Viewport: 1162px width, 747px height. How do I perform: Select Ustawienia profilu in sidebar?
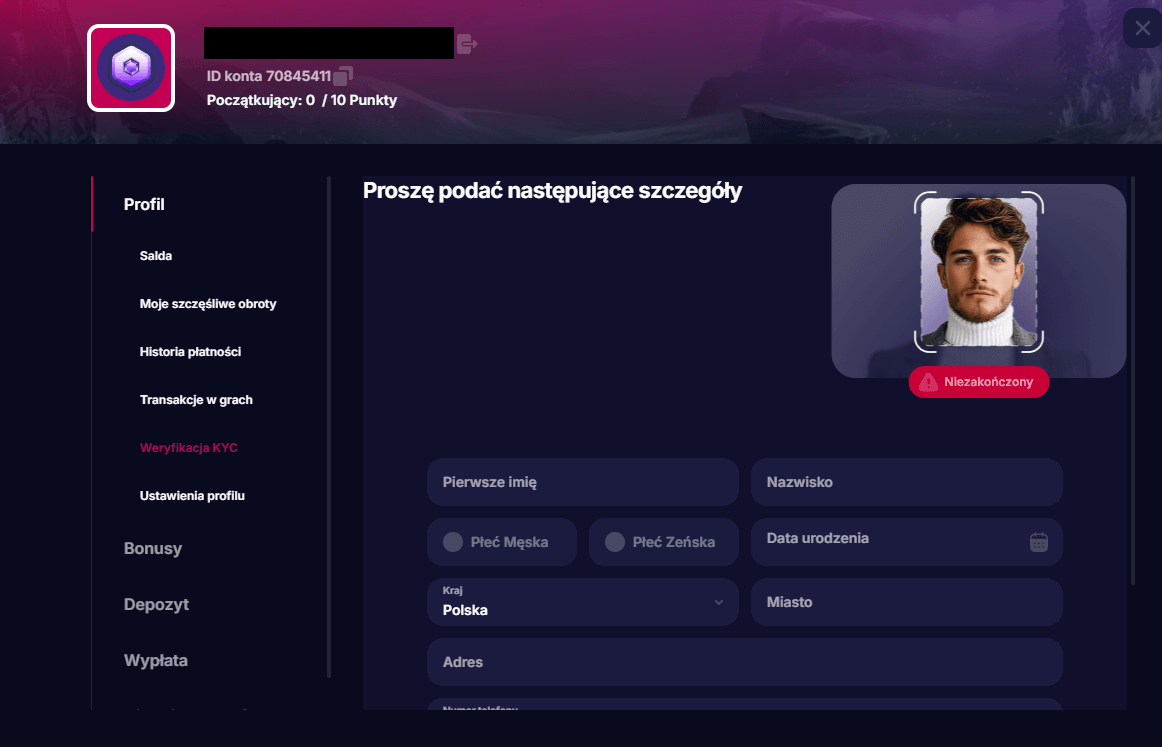192,496
